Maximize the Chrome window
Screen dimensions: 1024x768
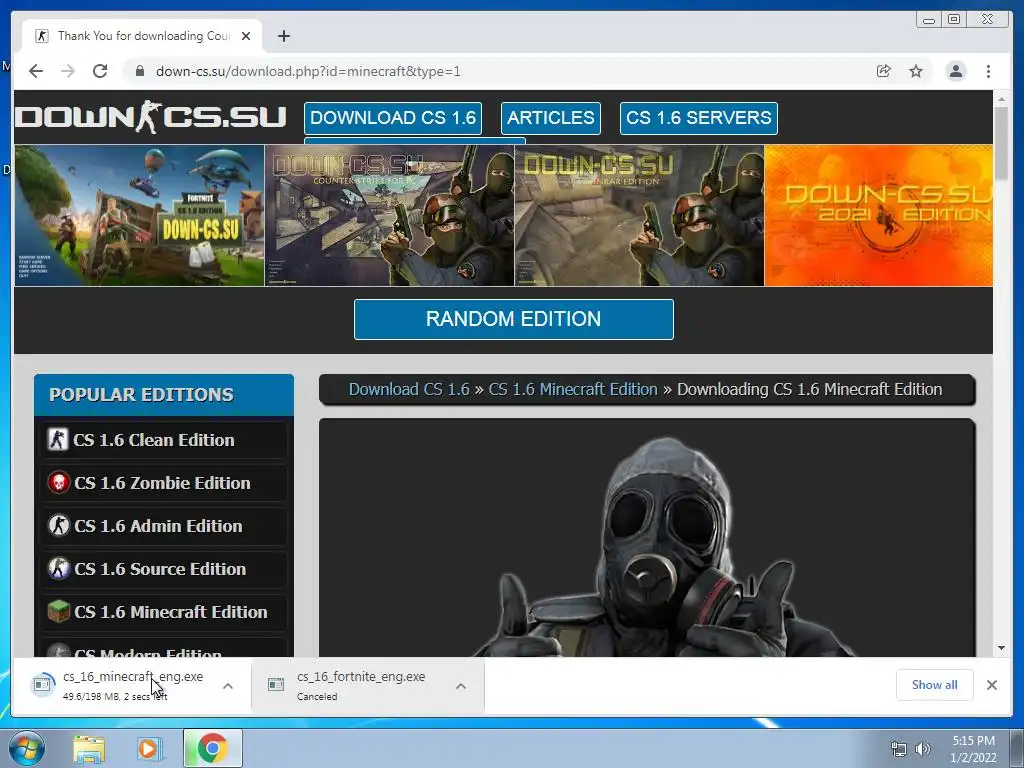tap(954, 20)
